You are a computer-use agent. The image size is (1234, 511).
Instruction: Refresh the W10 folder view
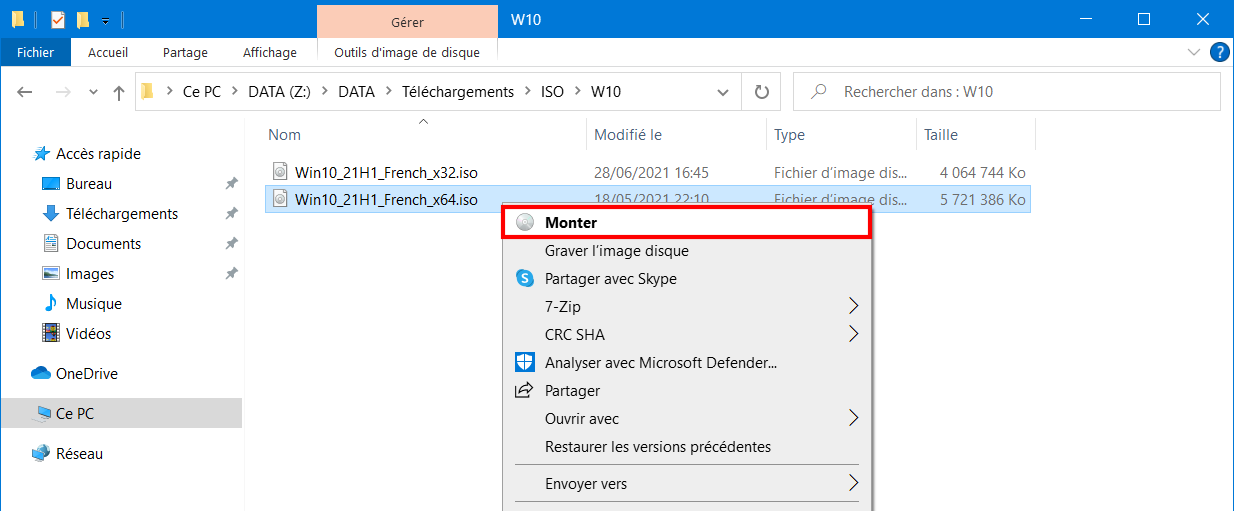pyautogui.click(x=762, y=92)
